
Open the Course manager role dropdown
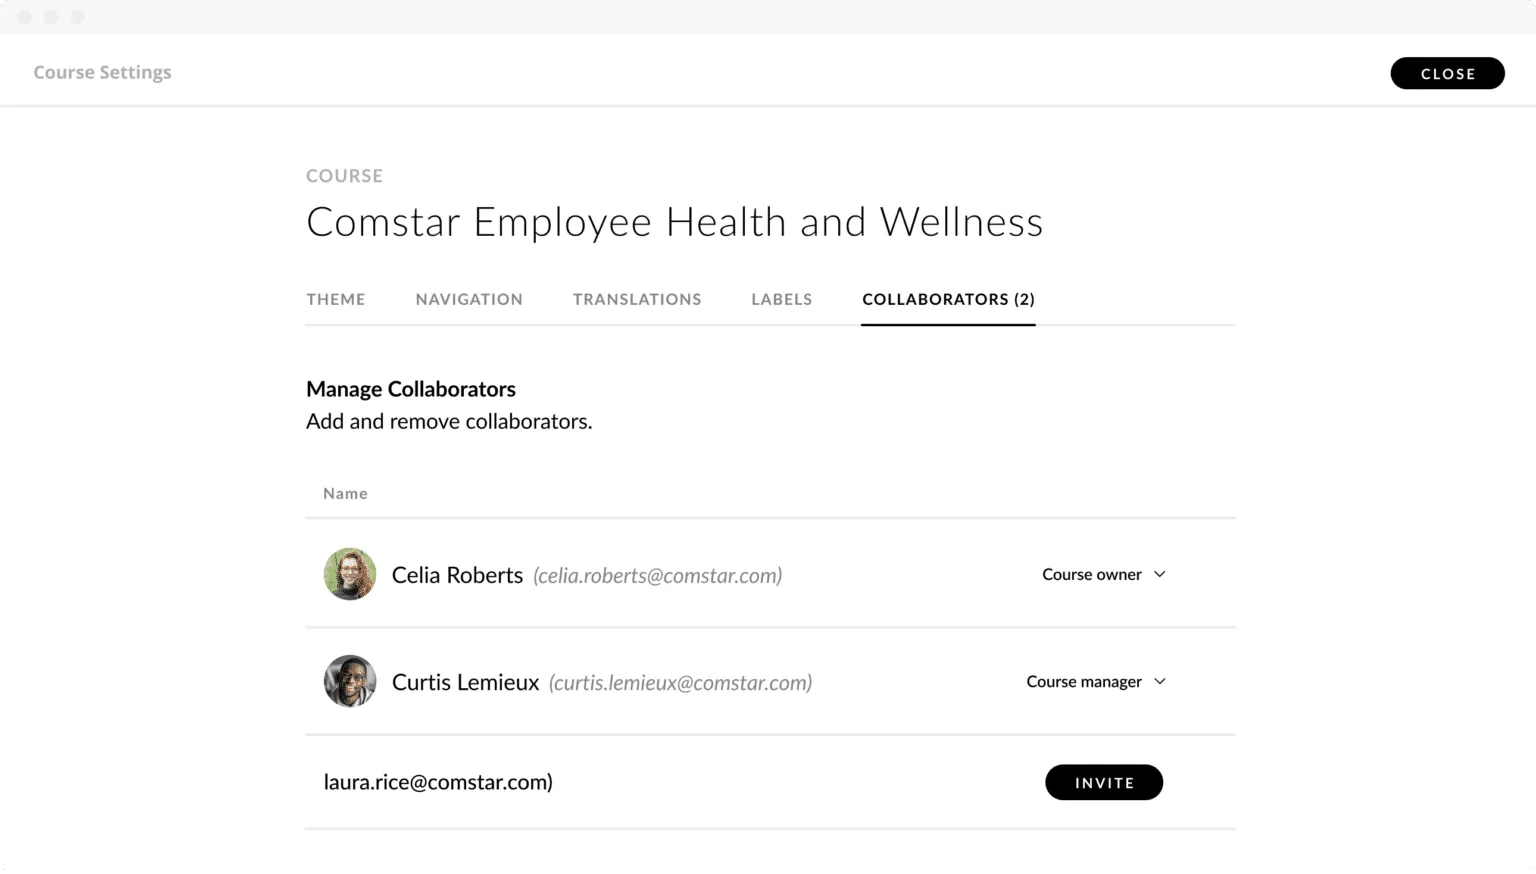coord(1096,681)
